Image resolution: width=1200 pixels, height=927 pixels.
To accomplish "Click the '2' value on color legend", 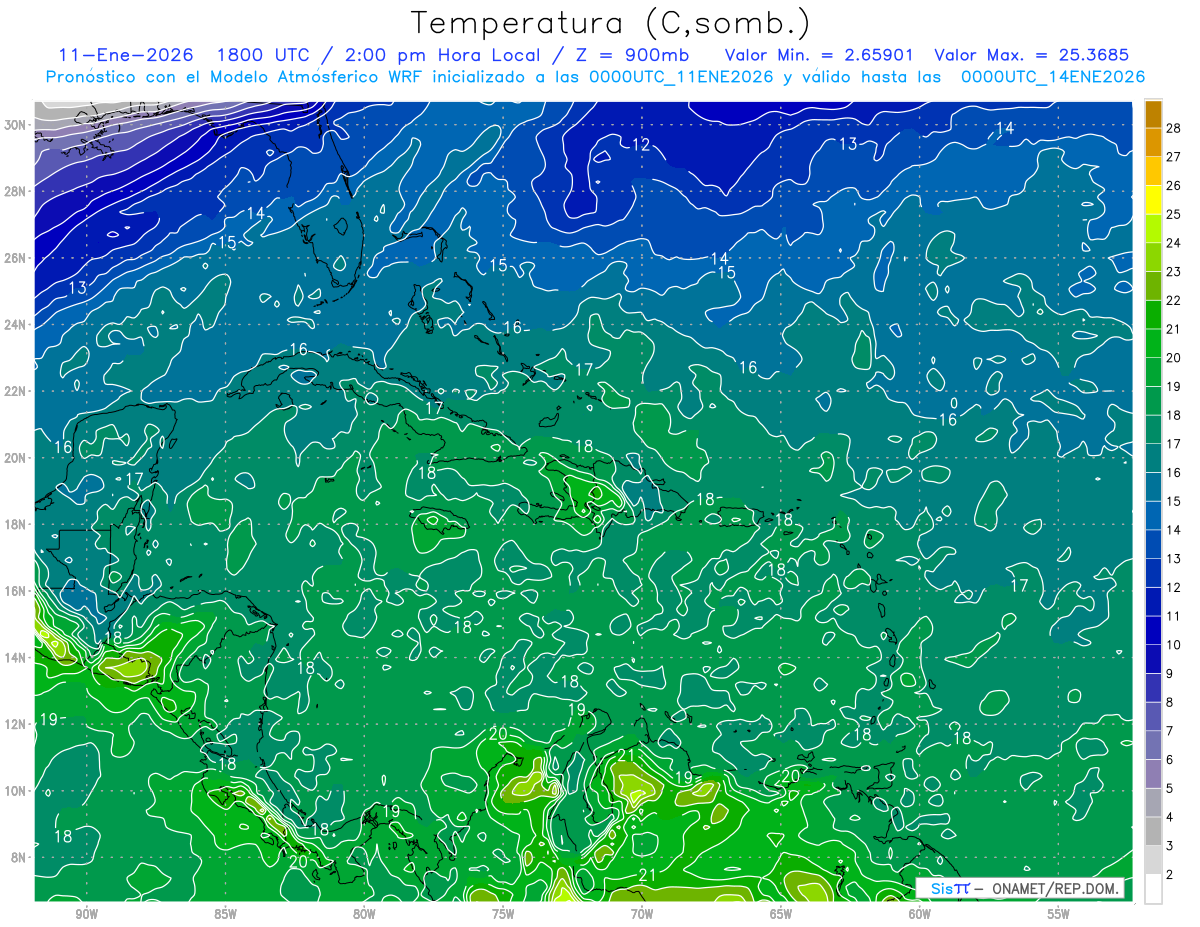I will pos(1170,875).
